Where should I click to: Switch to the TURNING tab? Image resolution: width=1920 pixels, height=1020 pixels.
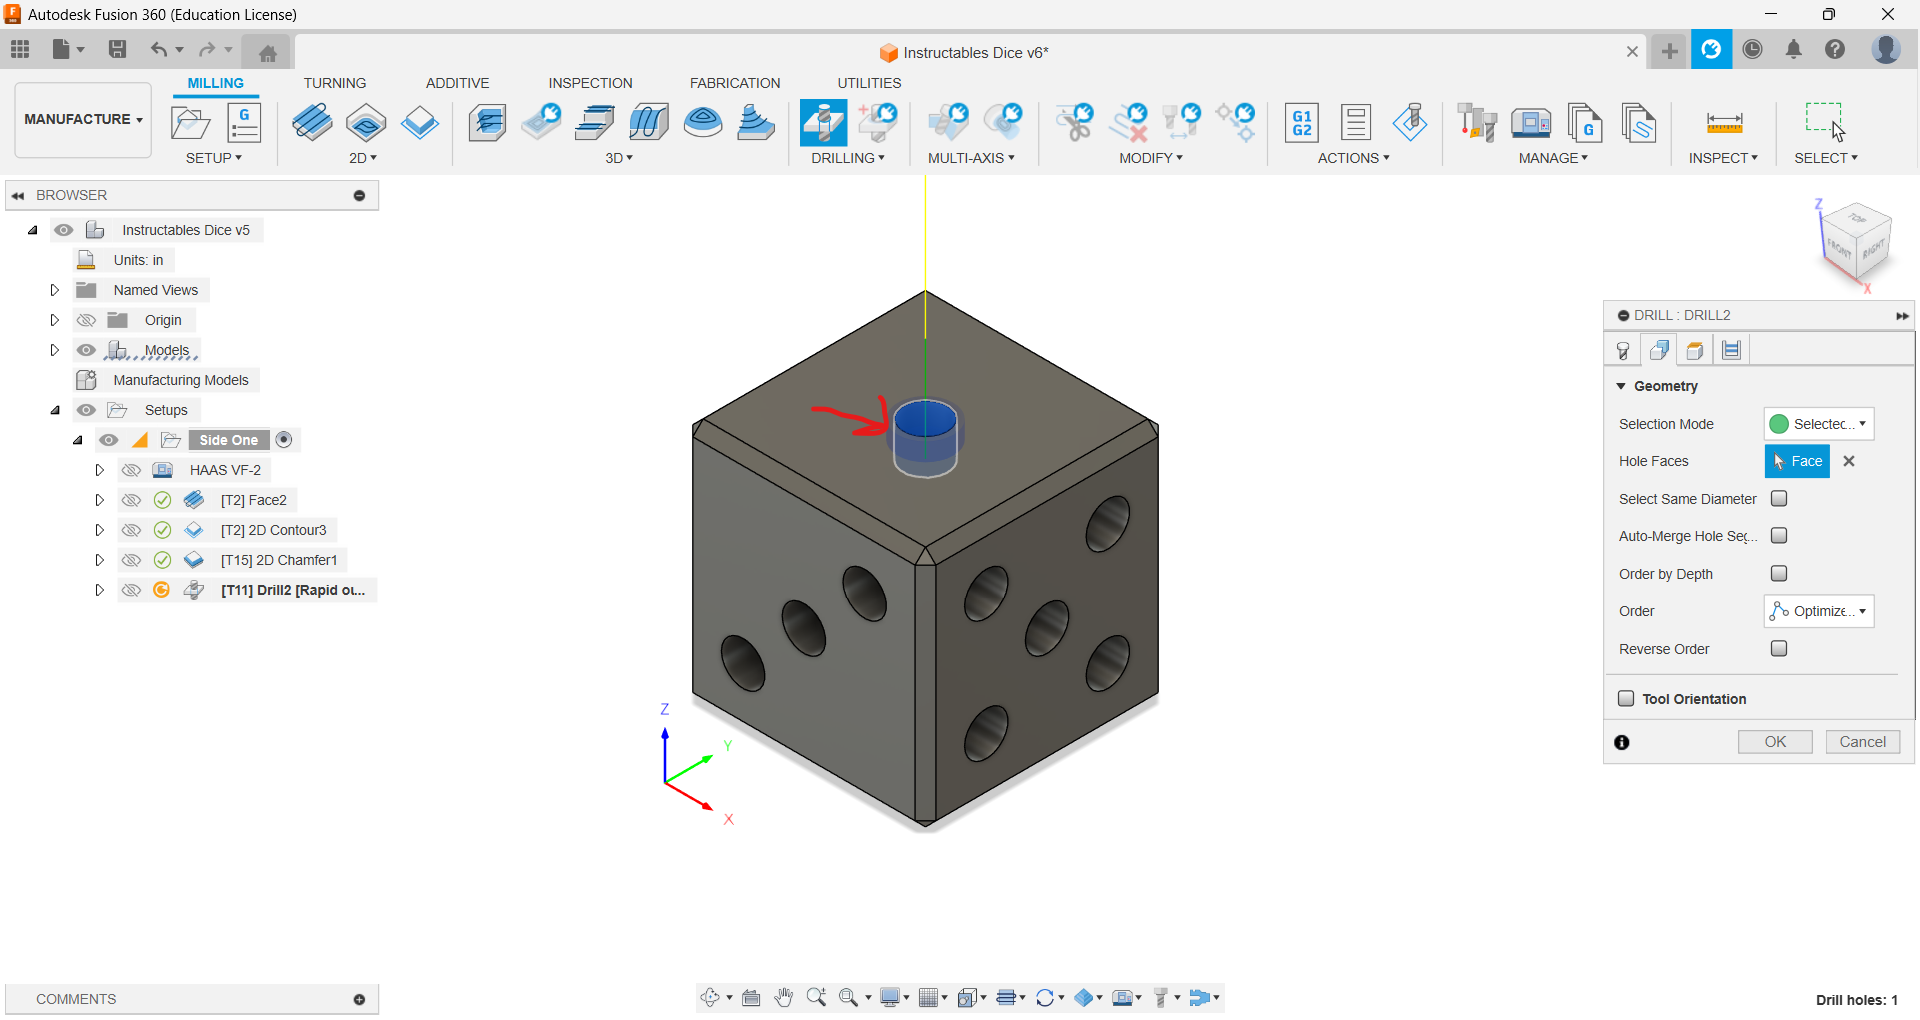(335, 83)
